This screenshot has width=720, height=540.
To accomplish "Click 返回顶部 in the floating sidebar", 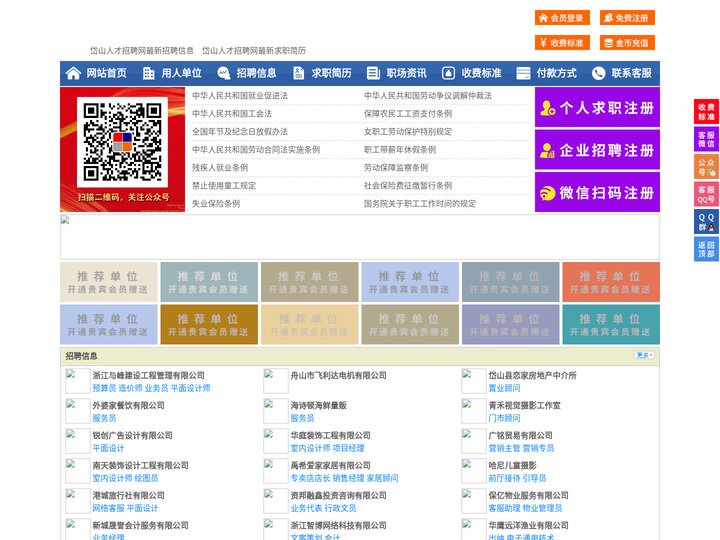I will coord(706,249).
